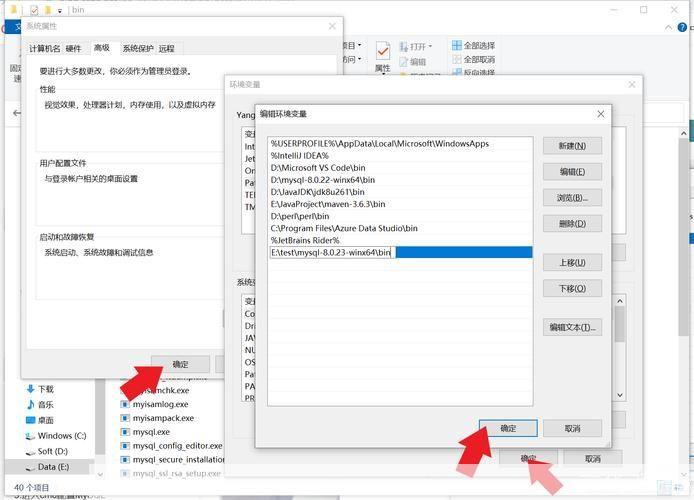Click 上移(U) to move entry up
Screen dimensions: 694x500
[x=572, y=262]
